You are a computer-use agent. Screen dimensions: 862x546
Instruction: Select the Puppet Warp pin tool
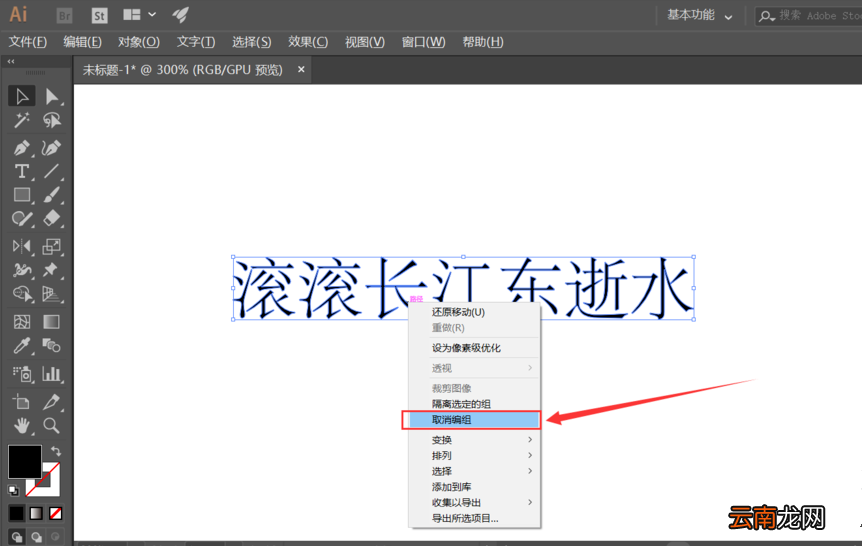(52, 269)
